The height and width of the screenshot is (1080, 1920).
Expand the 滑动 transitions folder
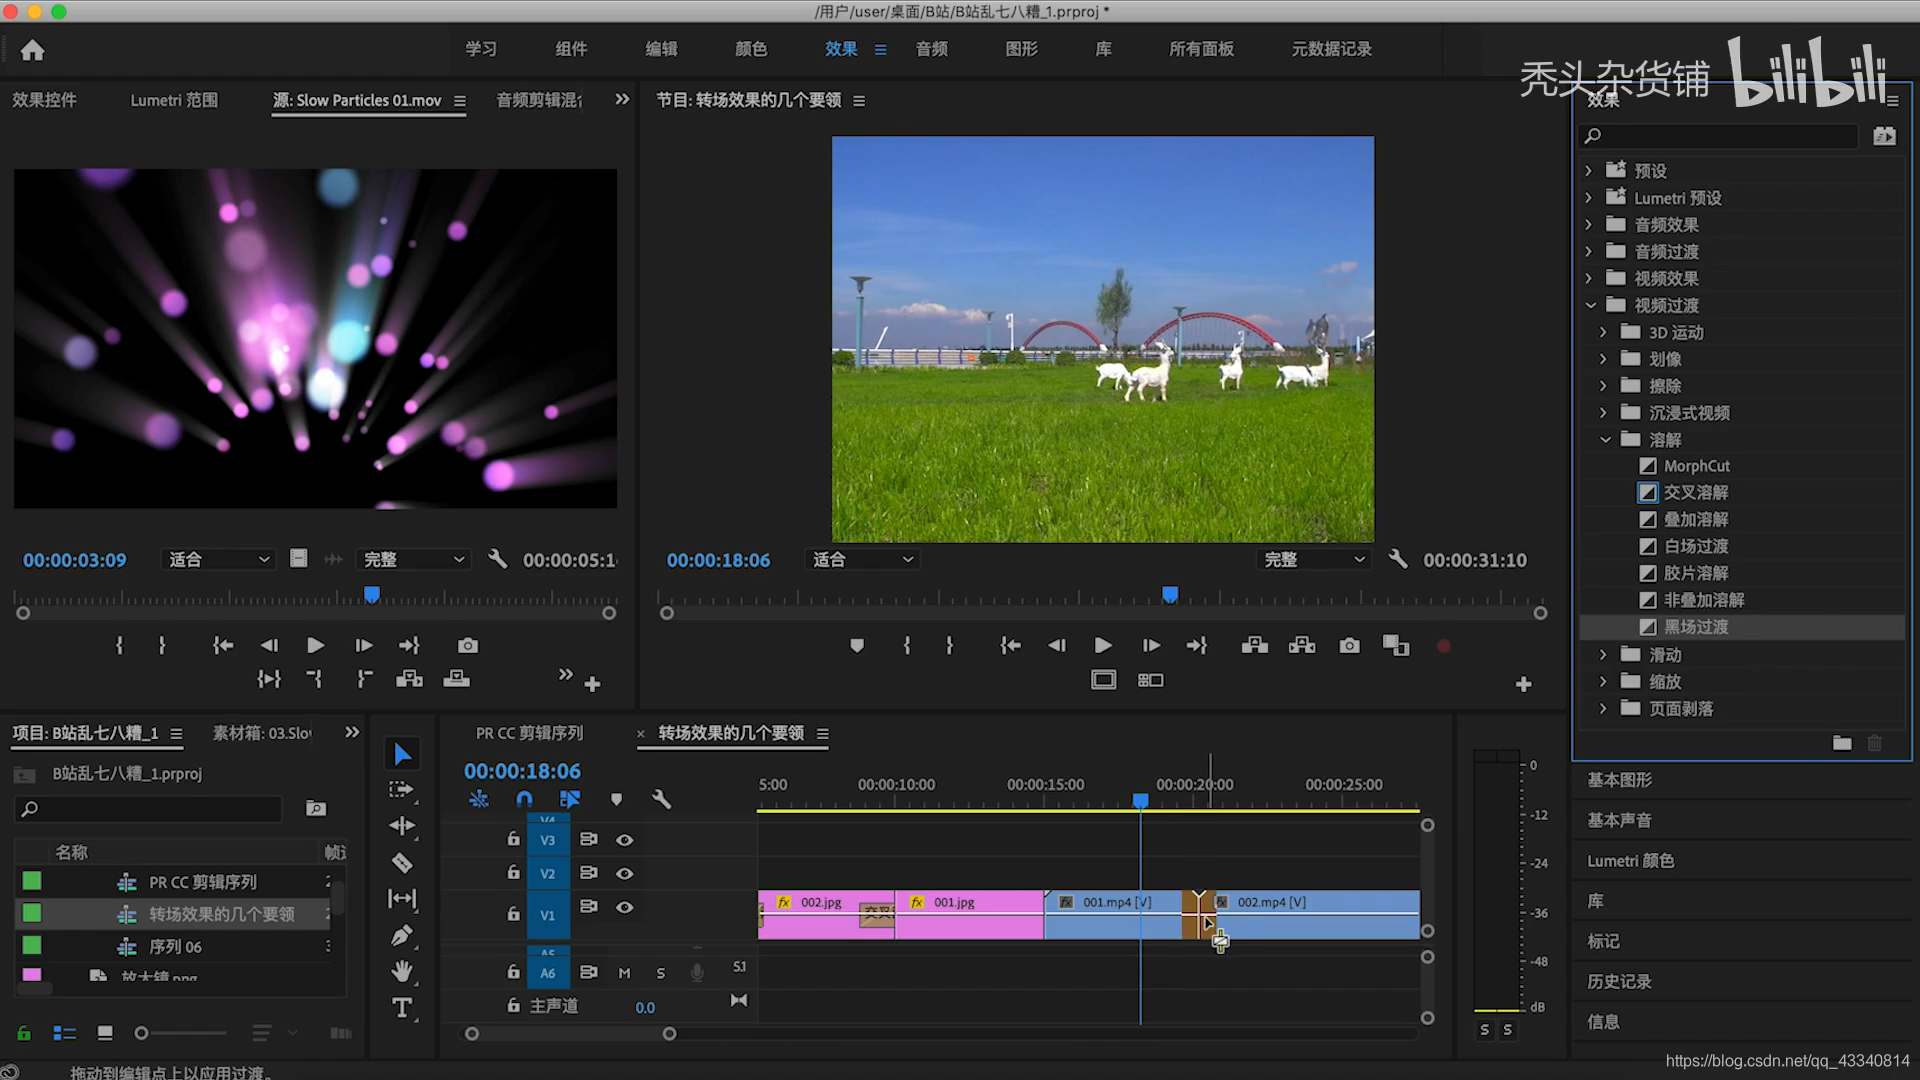click(x=1603, y=654)
